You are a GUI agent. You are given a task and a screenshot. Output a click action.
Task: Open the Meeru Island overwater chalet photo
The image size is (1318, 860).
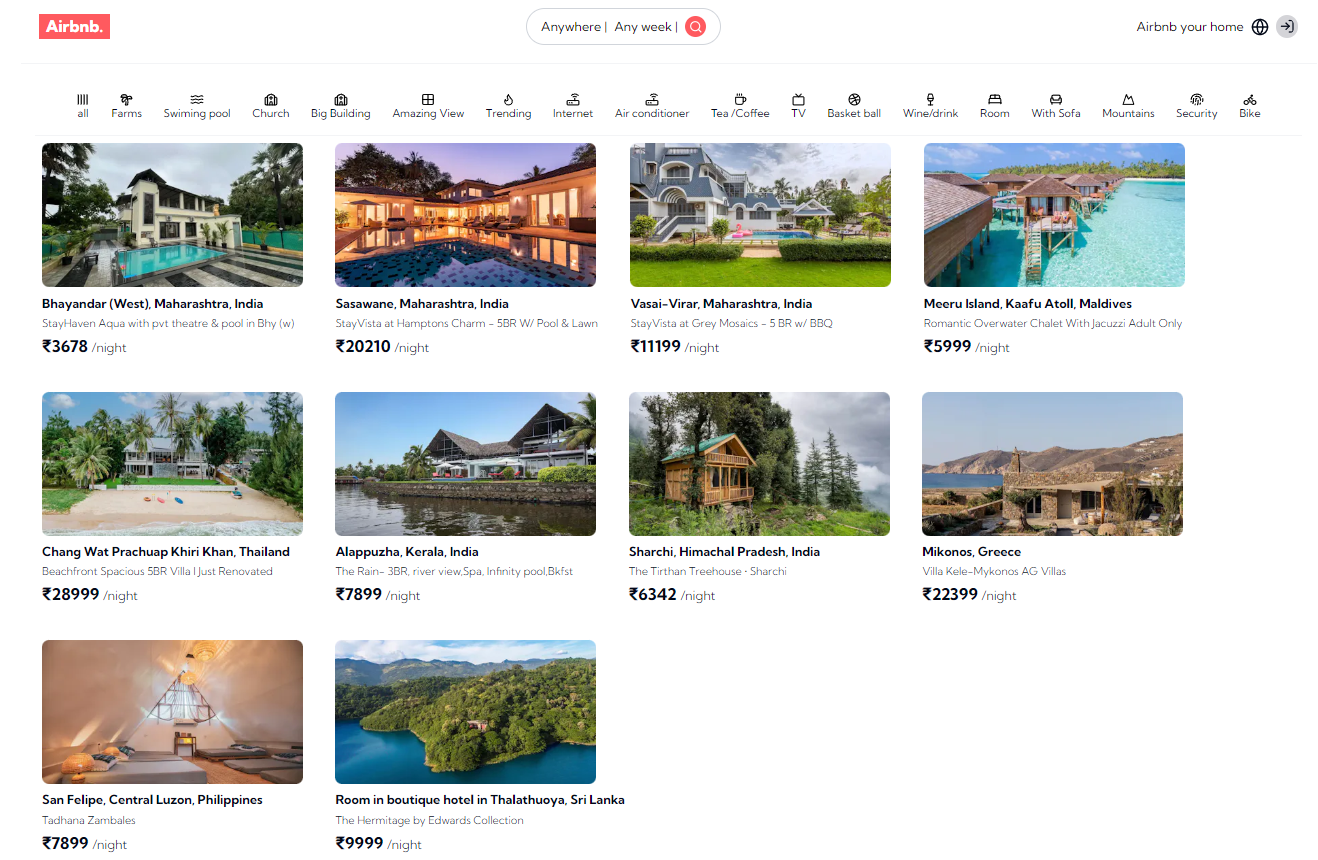click(x=1054, y=215)
